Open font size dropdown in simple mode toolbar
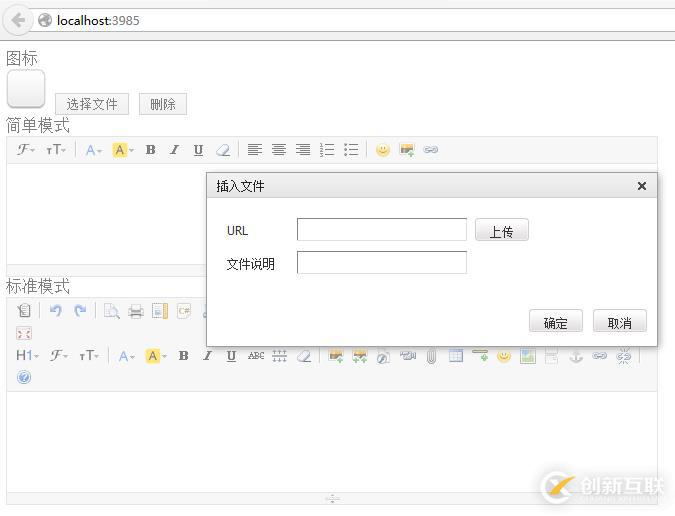675x516 pixels. click(56, 150)
